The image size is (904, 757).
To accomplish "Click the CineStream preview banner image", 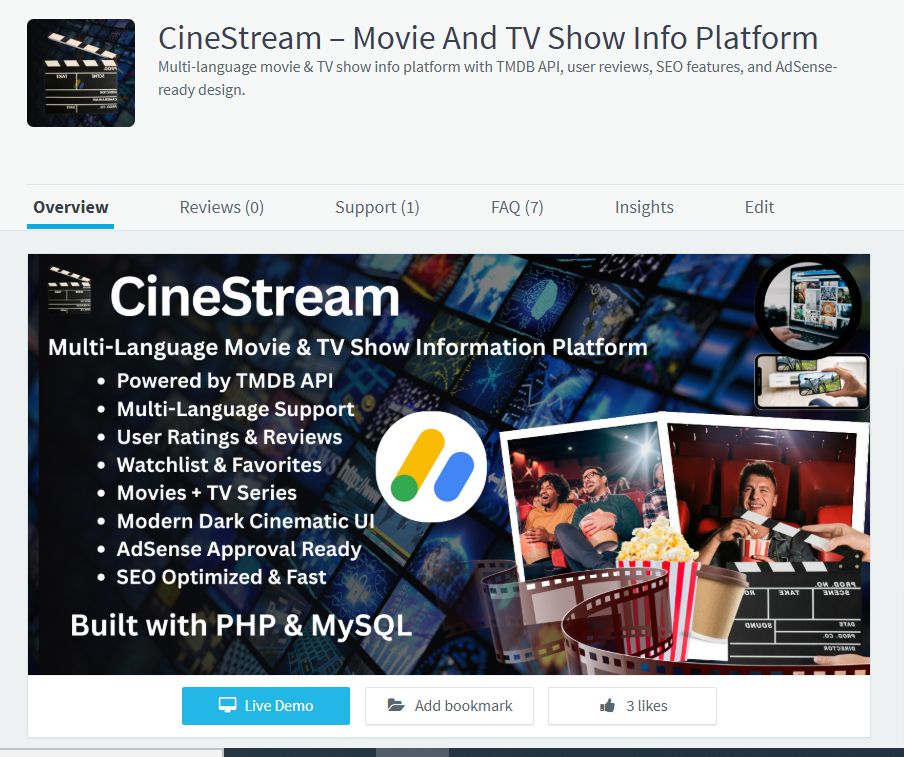I will [449, 464].
